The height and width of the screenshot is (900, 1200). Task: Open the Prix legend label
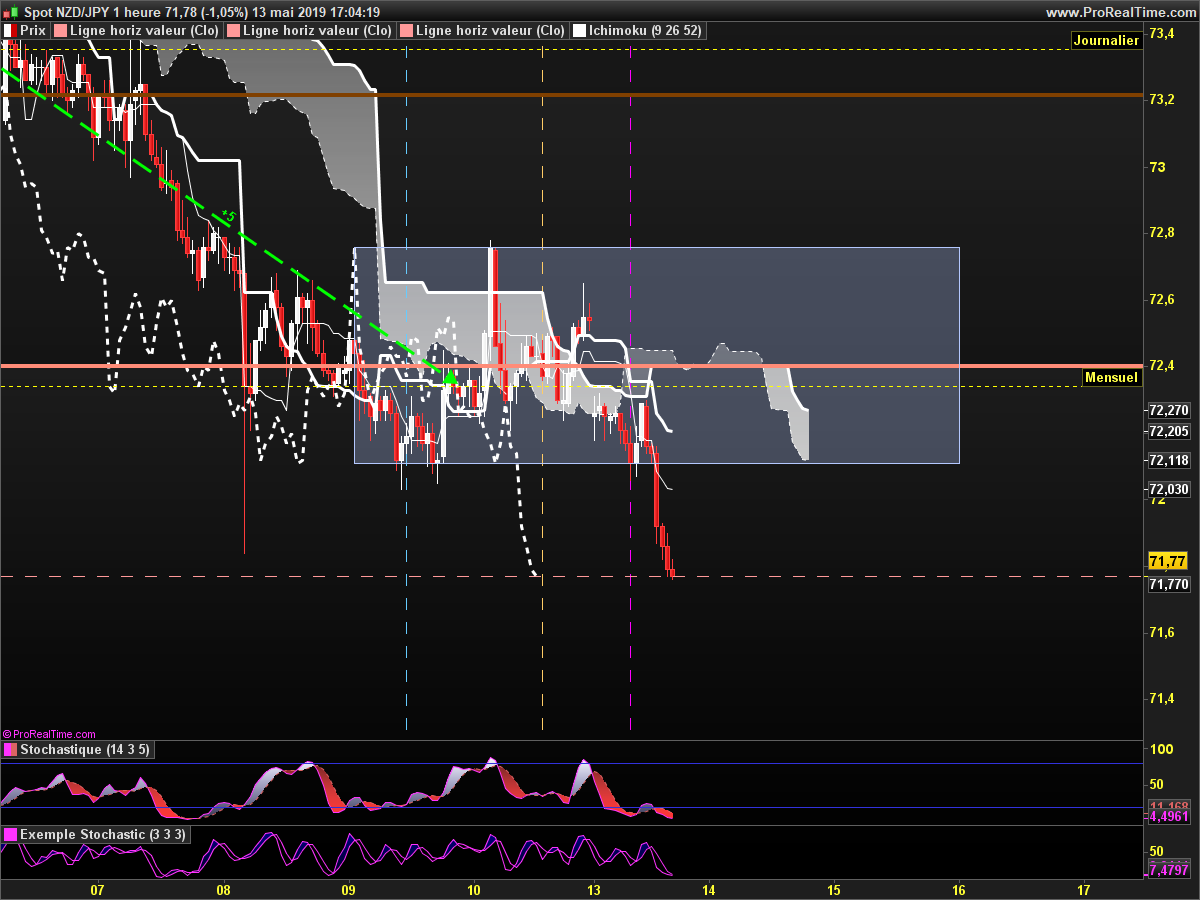[x=33, y=31]
